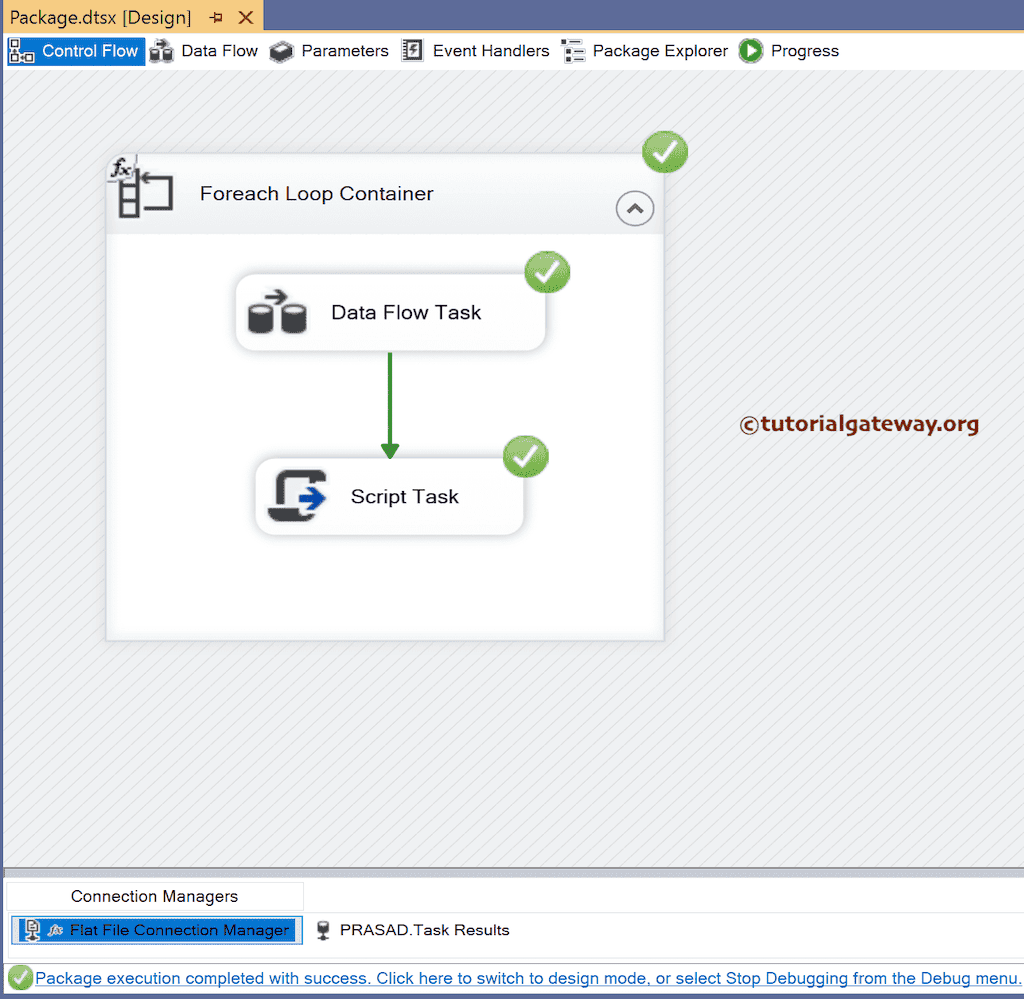
Task: Select the Control Flow tab icon
Action: pyautogui.click(x=22, y=50)
